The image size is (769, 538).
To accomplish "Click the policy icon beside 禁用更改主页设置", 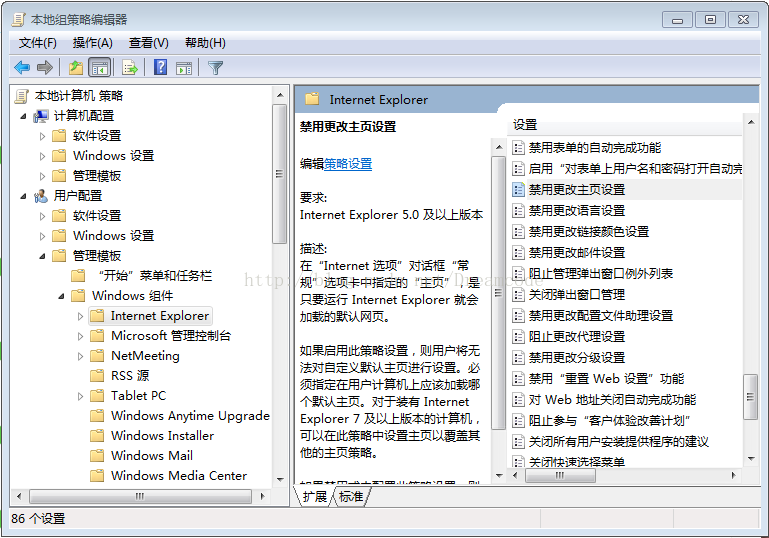I will pyautogui.click(x=518, y=189).
